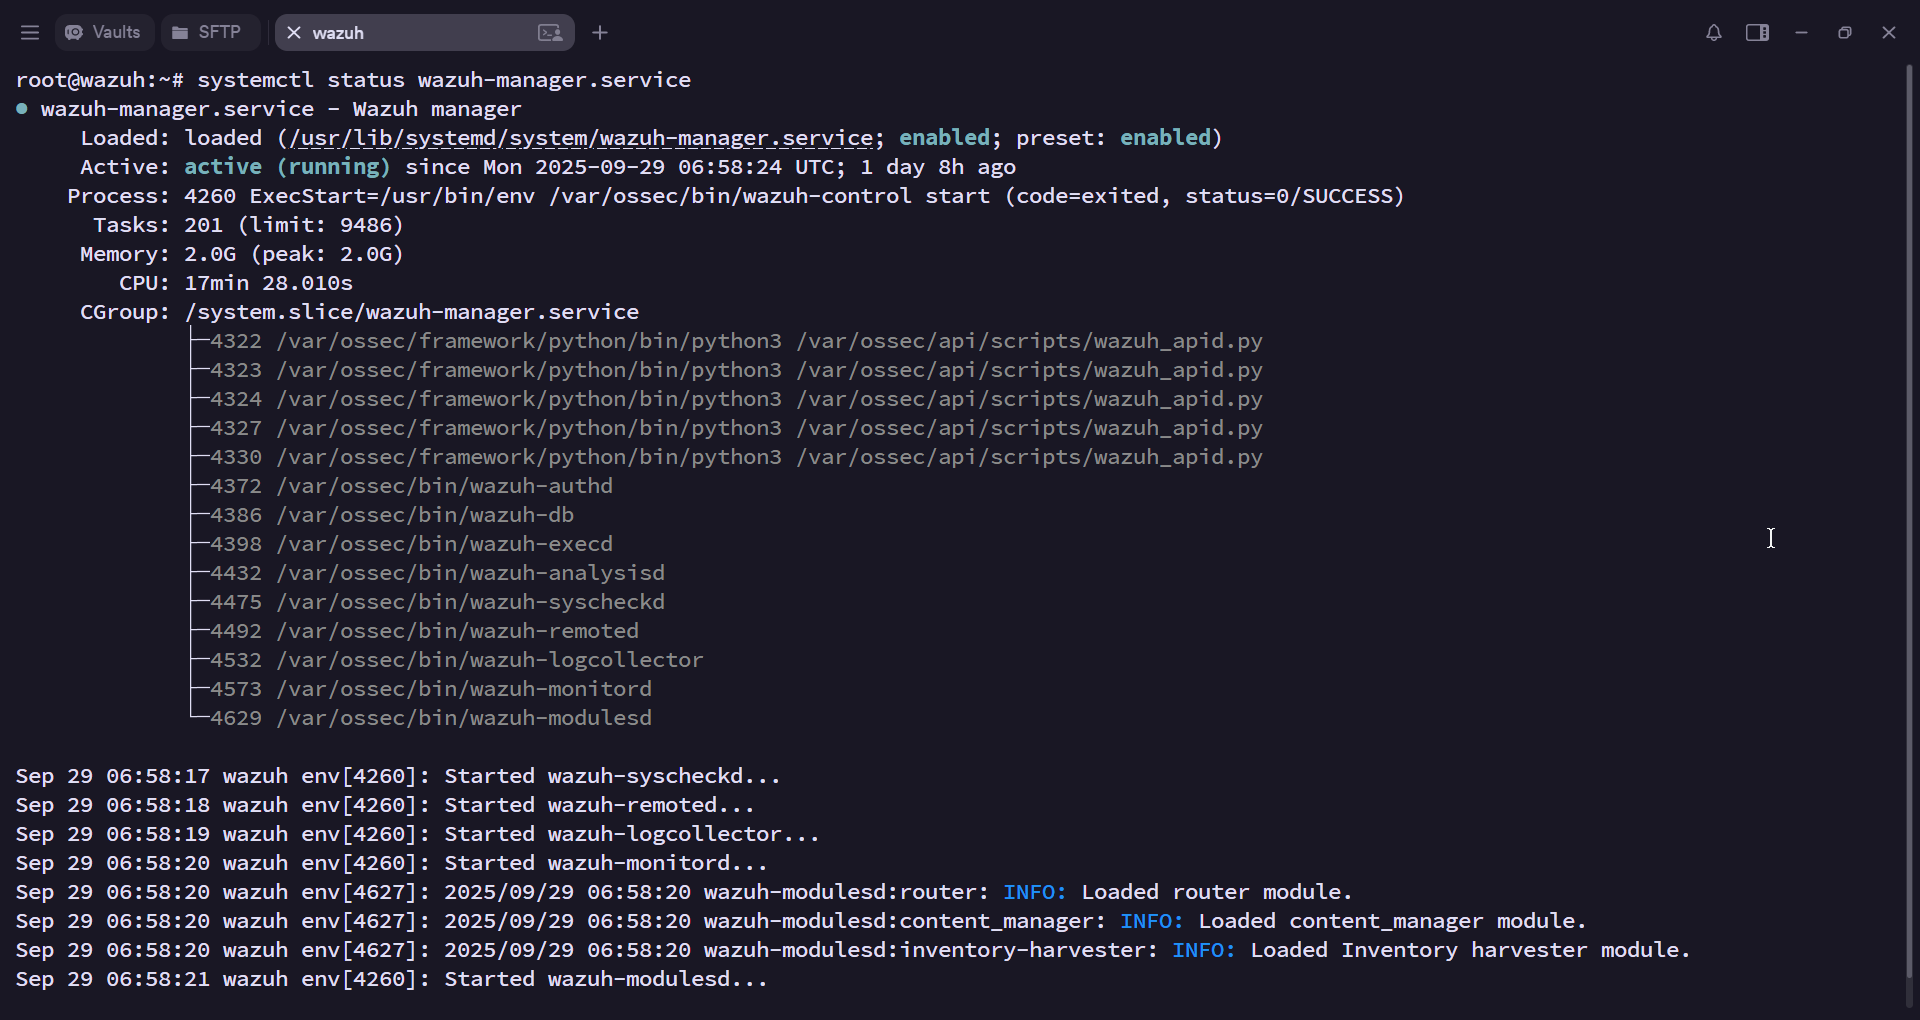
Task: Open the hamburger menu
Action: pos(30,32)
